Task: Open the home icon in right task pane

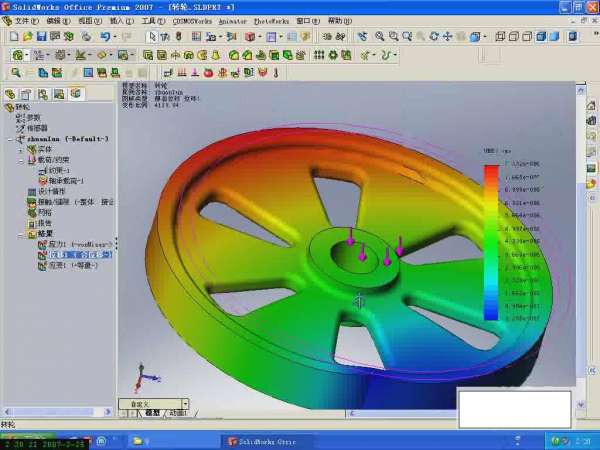Action: coord(591,106)
